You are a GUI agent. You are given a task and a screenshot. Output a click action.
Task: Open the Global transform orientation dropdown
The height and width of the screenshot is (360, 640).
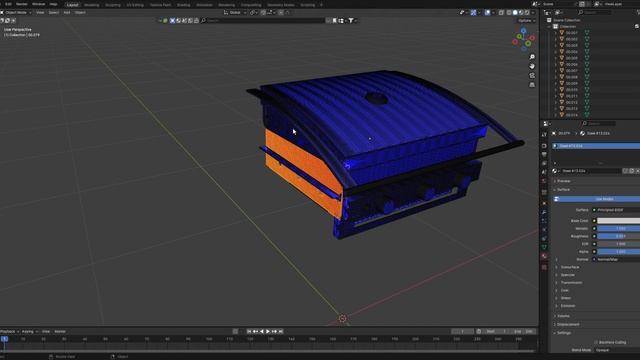235,13
